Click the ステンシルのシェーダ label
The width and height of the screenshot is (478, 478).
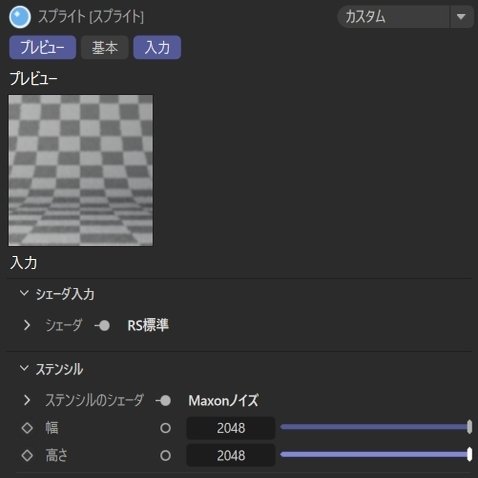point(95,400)
